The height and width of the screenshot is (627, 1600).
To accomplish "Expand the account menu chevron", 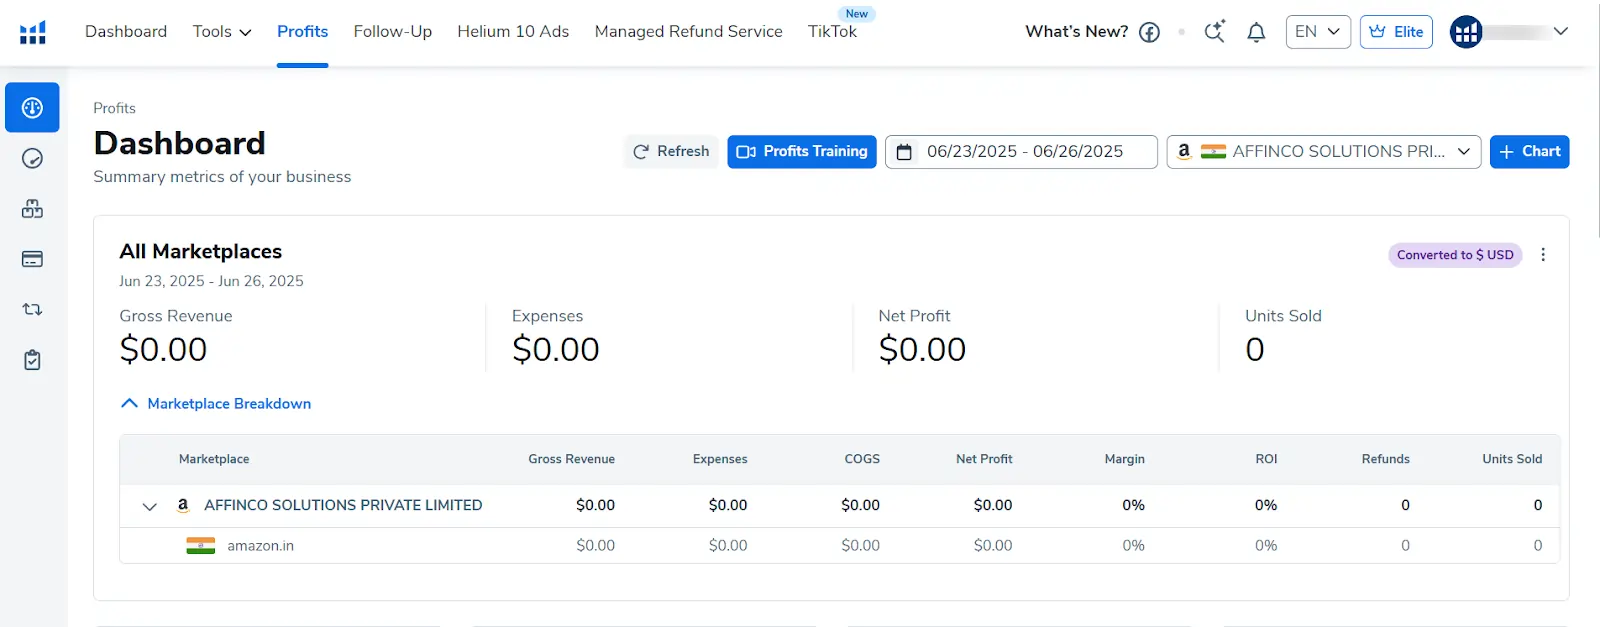I will (x=1560, y=32).
